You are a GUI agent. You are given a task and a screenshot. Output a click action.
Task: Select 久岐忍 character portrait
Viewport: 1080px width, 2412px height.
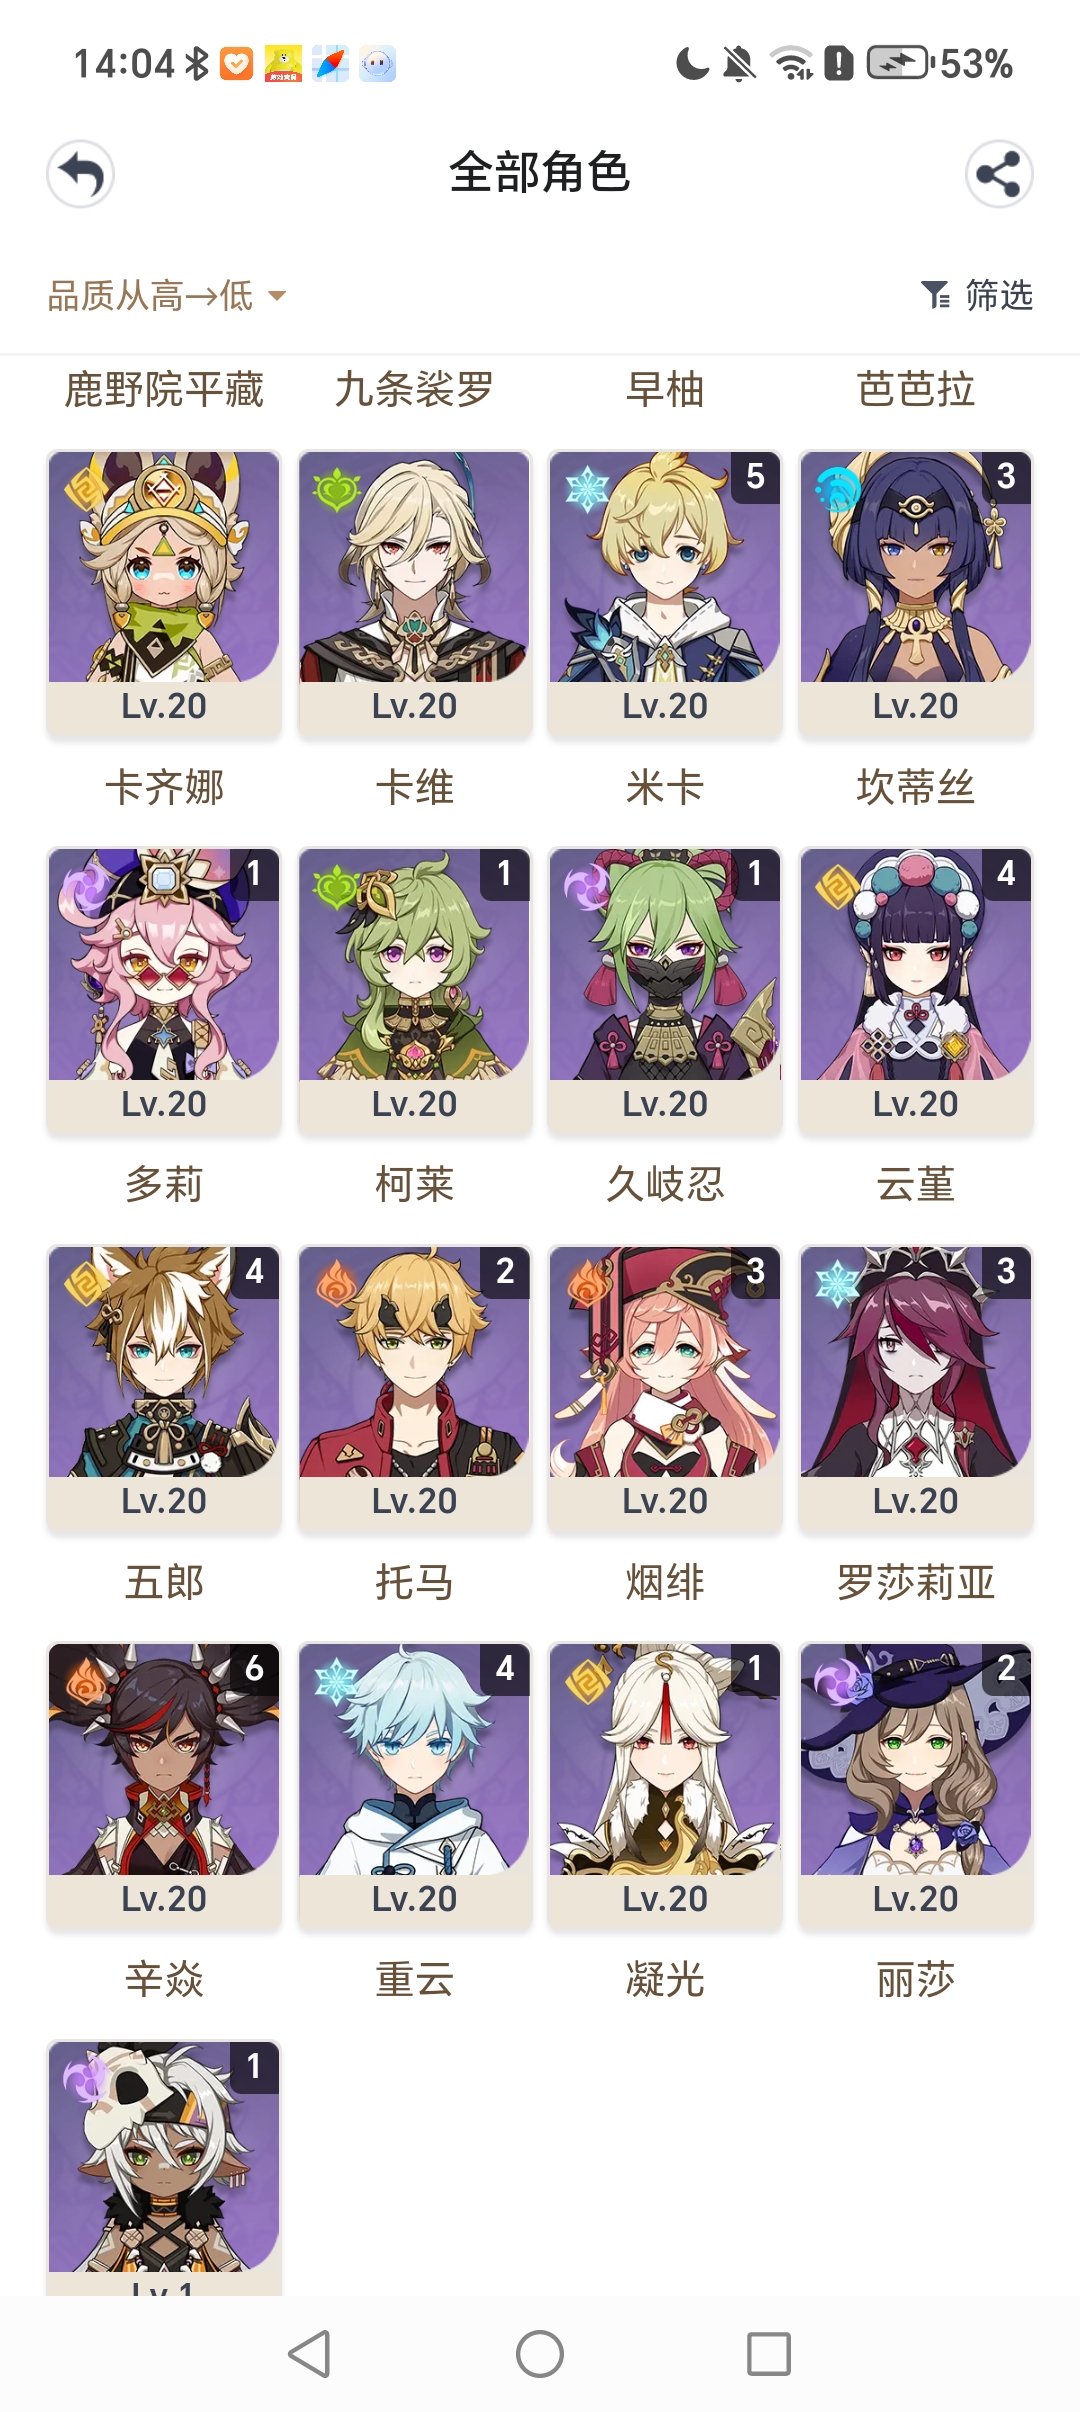click(665, 992)
